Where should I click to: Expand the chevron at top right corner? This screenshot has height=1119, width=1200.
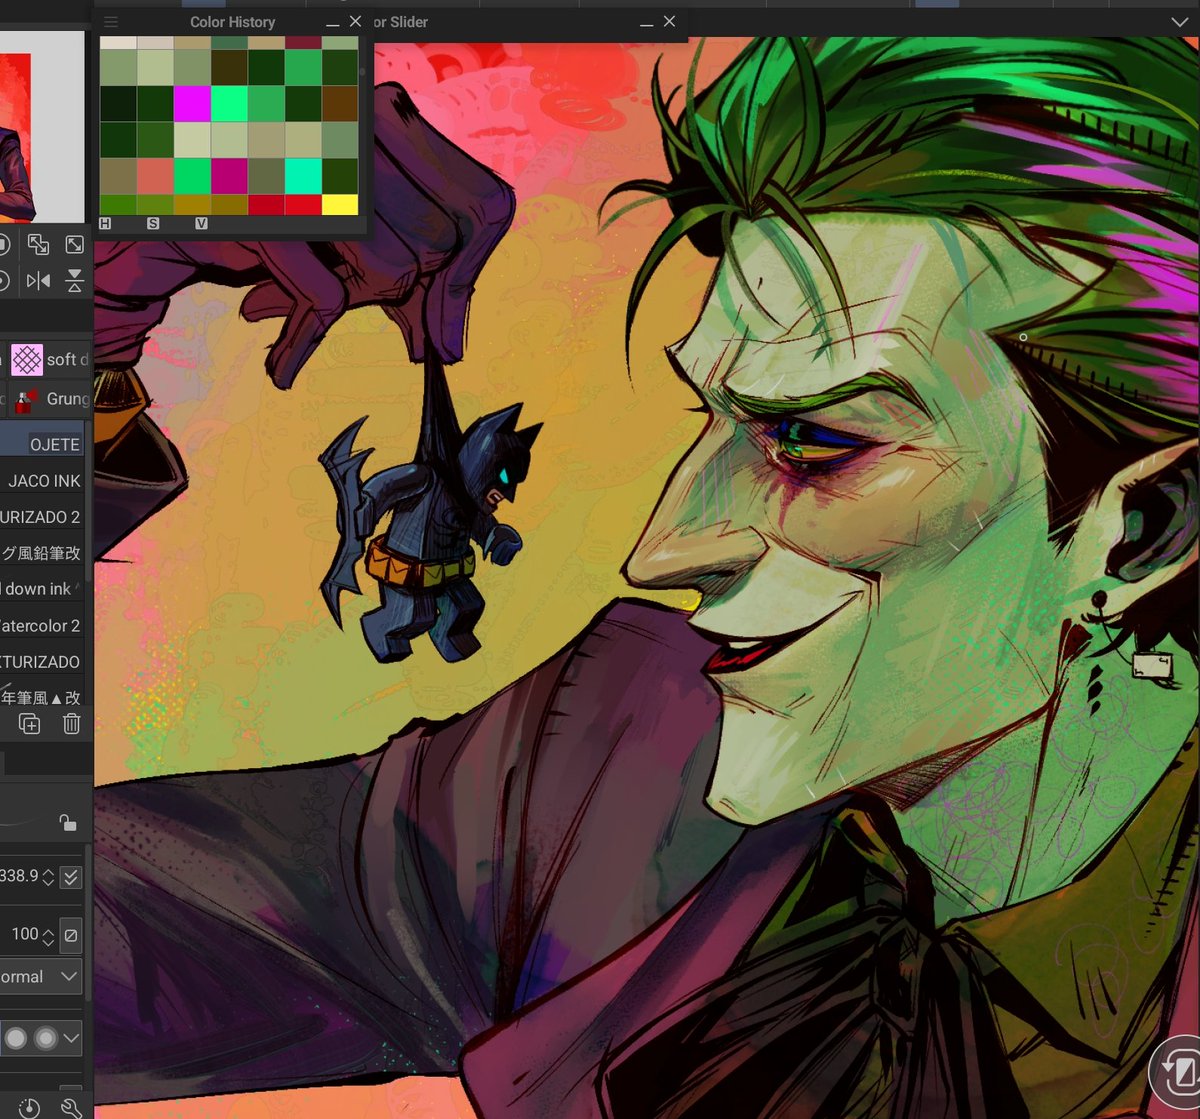click(1179, 21)
